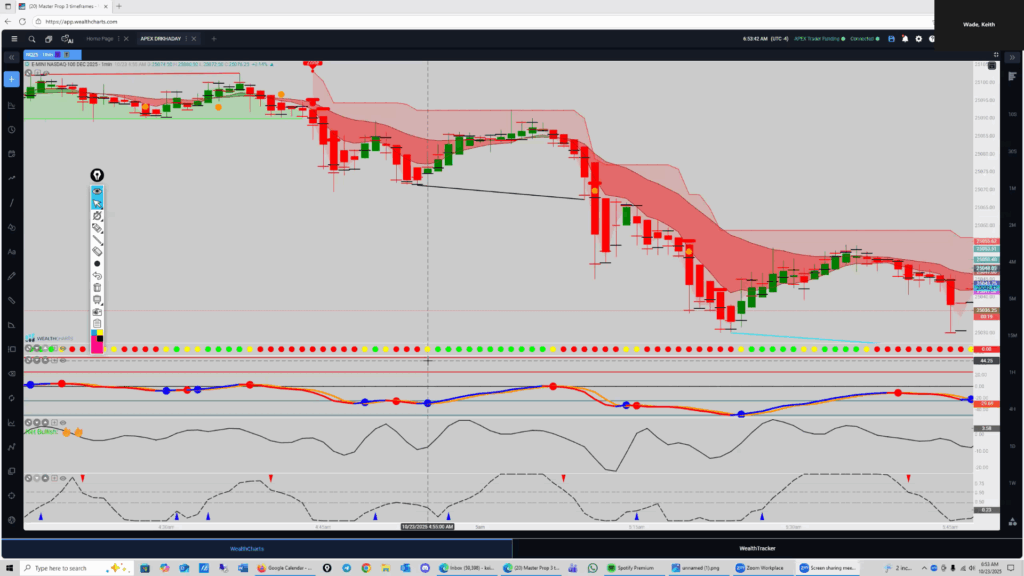Select the arrow cursor tool in floating toolbar
1024x576 pixels.
pos(97,203)
